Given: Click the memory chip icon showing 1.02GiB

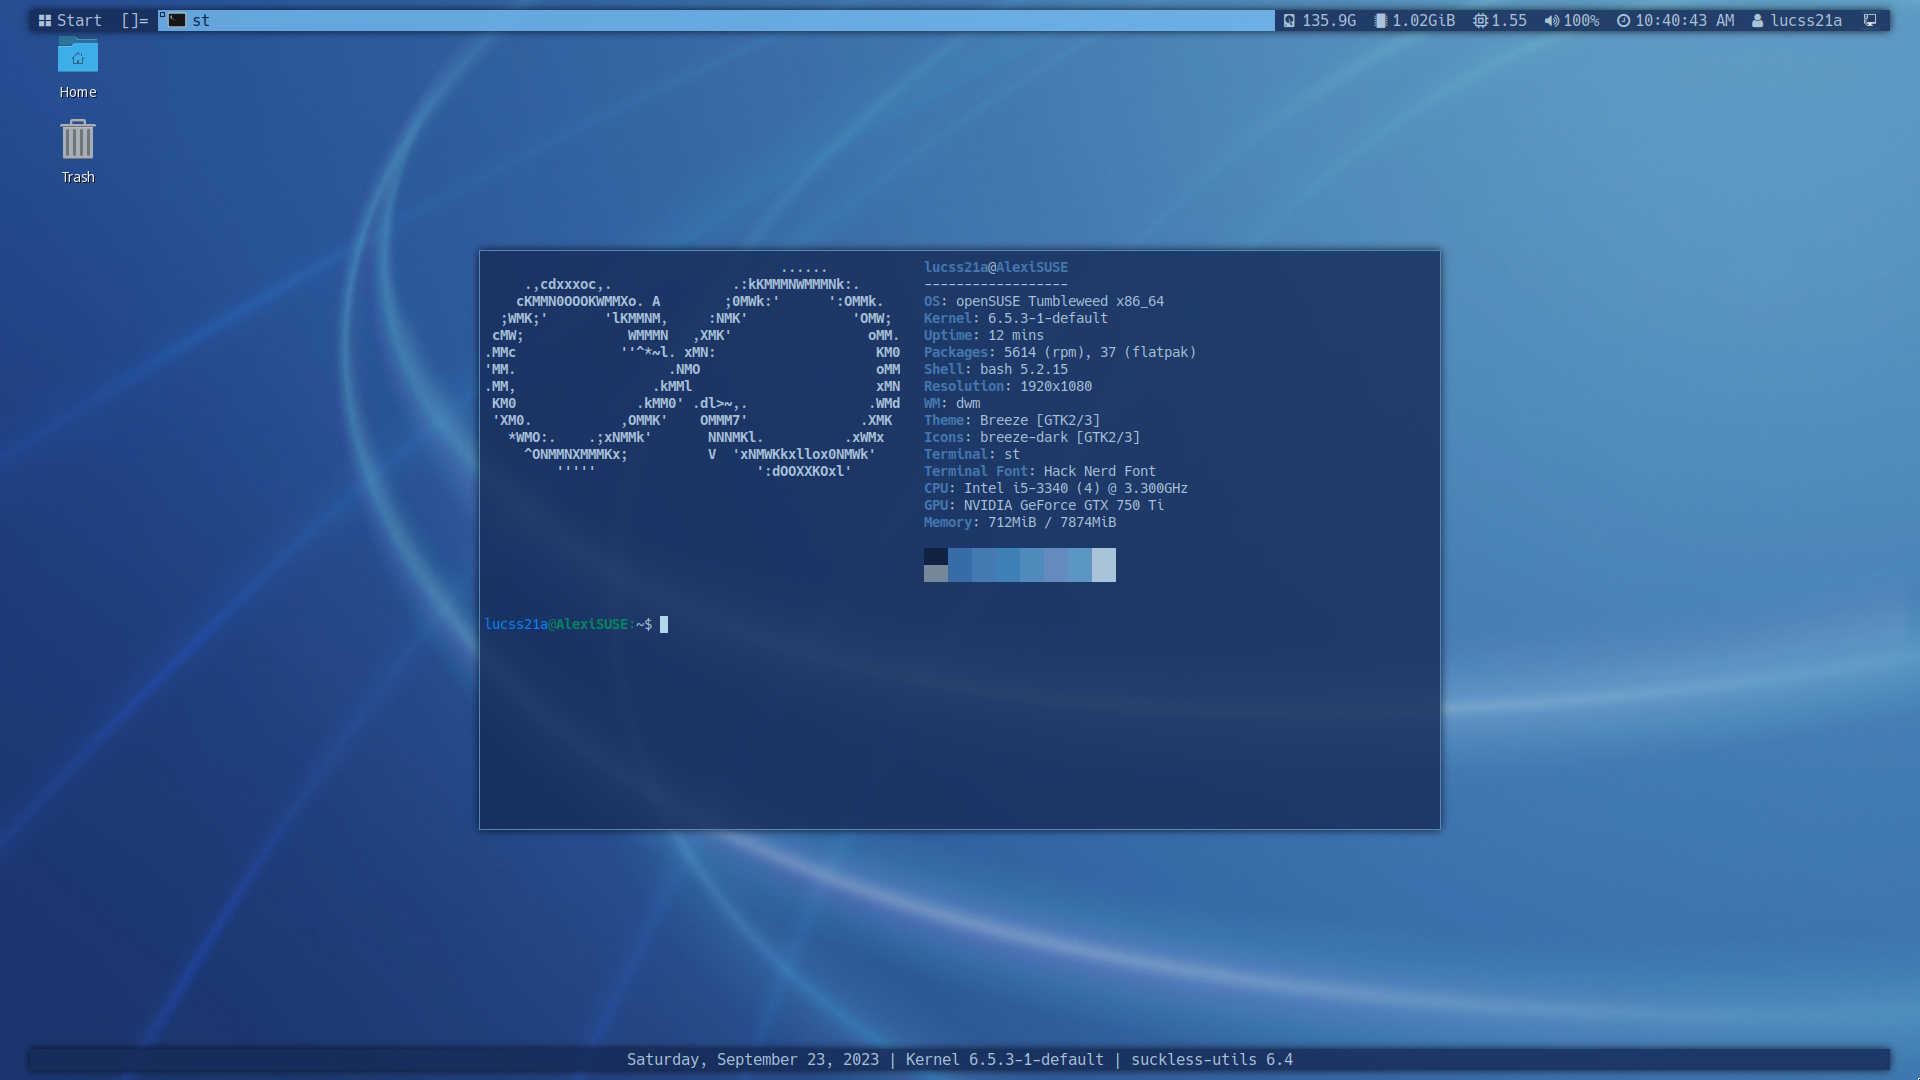Looking at the screenshot, I should tap(1381, 20).
